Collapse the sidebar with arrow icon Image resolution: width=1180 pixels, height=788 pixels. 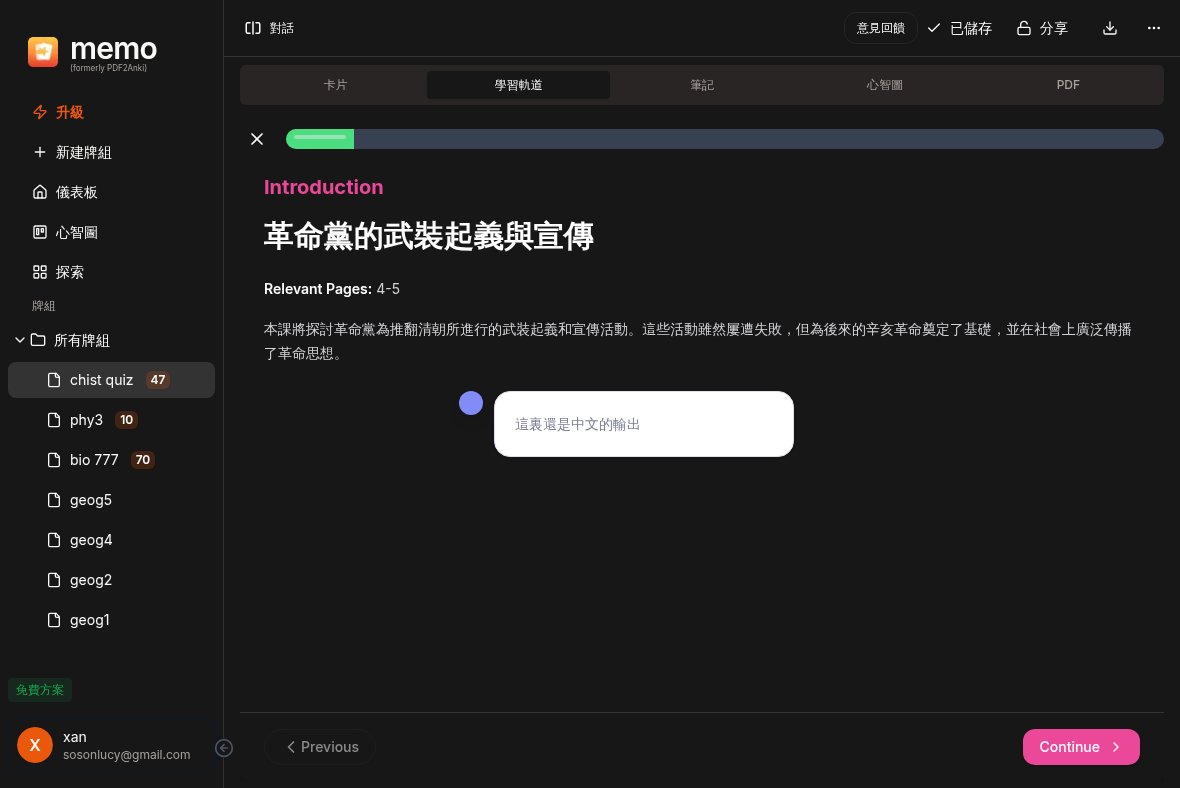[x=224, y=748]
